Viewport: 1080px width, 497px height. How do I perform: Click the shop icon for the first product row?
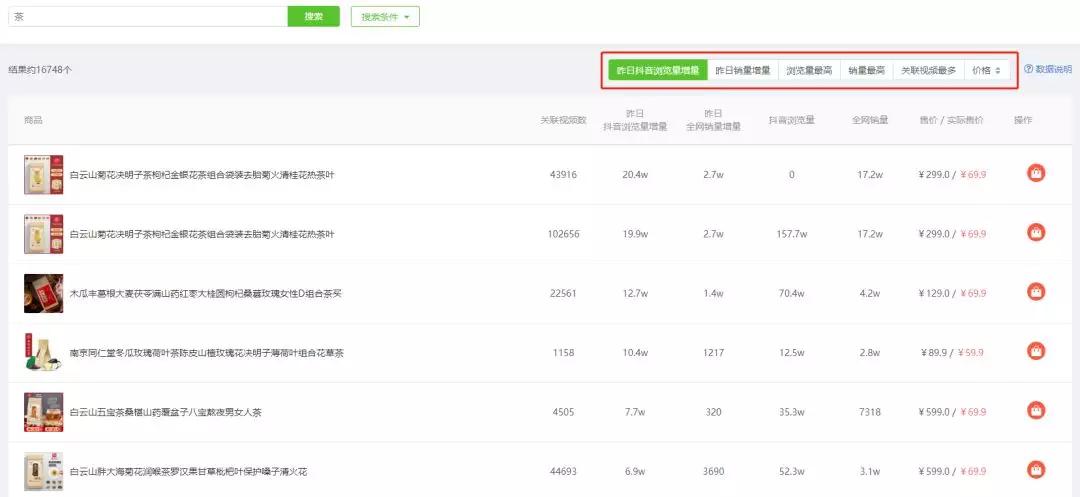click(1036, 173)
